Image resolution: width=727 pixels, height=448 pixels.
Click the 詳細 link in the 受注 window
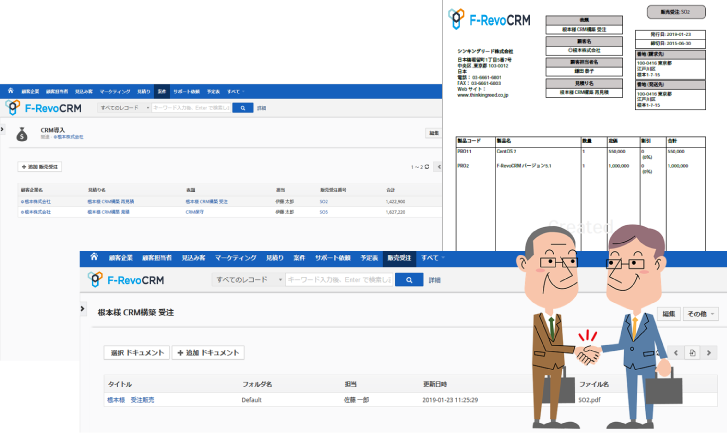[x=434, y=280]
